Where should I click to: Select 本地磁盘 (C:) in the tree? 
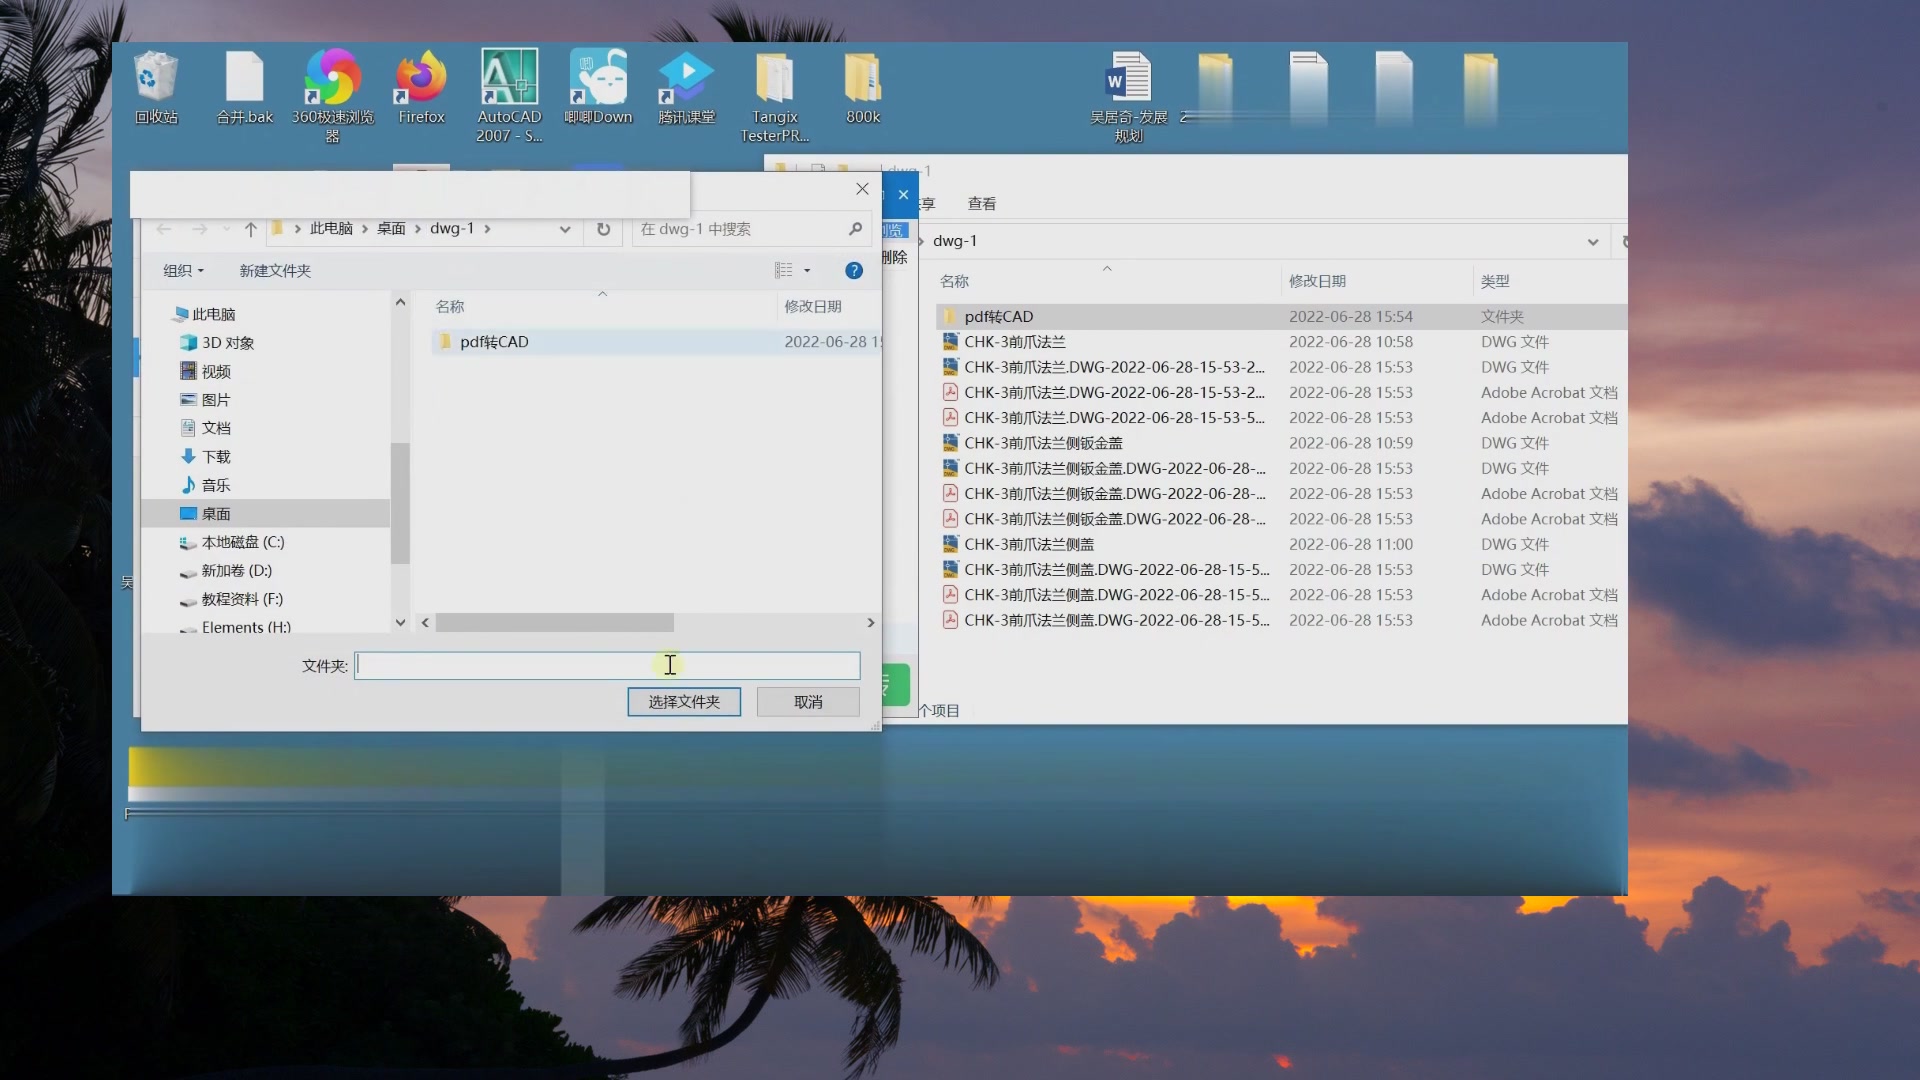click(x=232, y=542)
